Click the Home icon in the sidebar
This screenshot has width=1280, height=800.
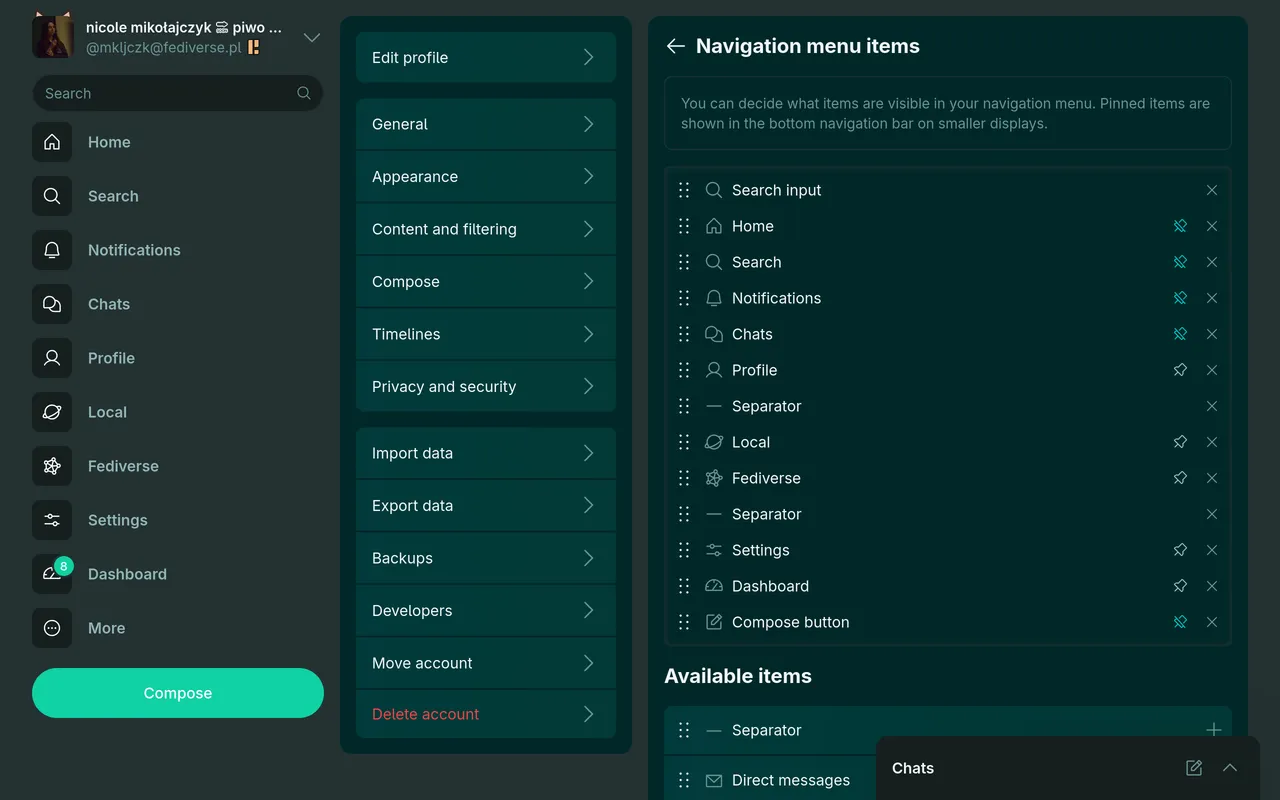[x=52, y=142]
